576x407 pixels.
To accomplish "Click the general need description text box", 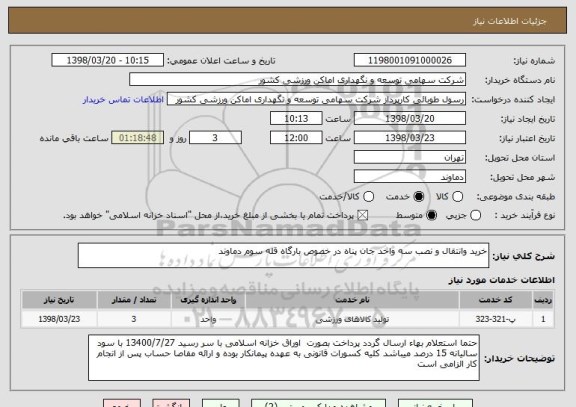I will tap(283, 255).
